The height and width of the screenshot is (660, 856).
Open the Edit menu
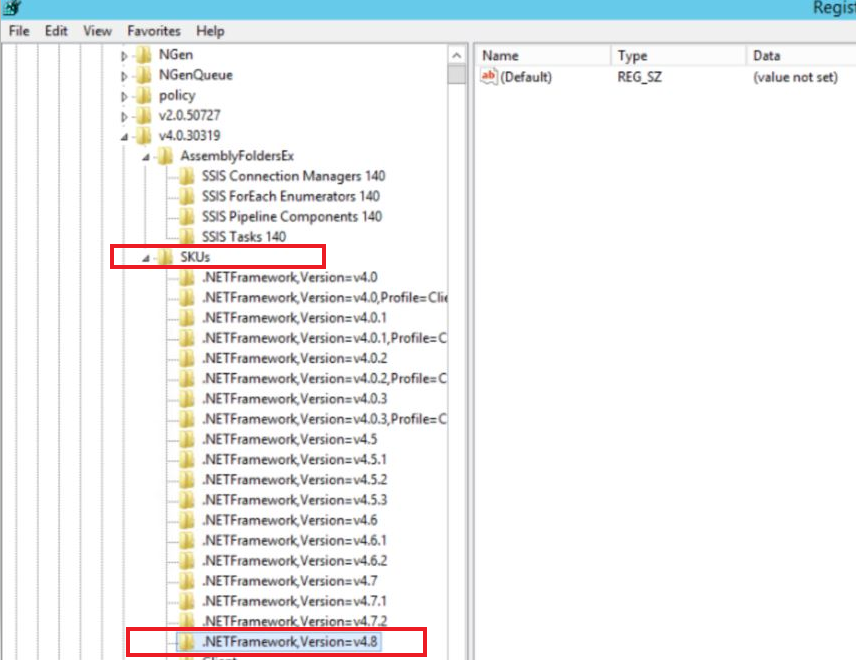point(56,31)
